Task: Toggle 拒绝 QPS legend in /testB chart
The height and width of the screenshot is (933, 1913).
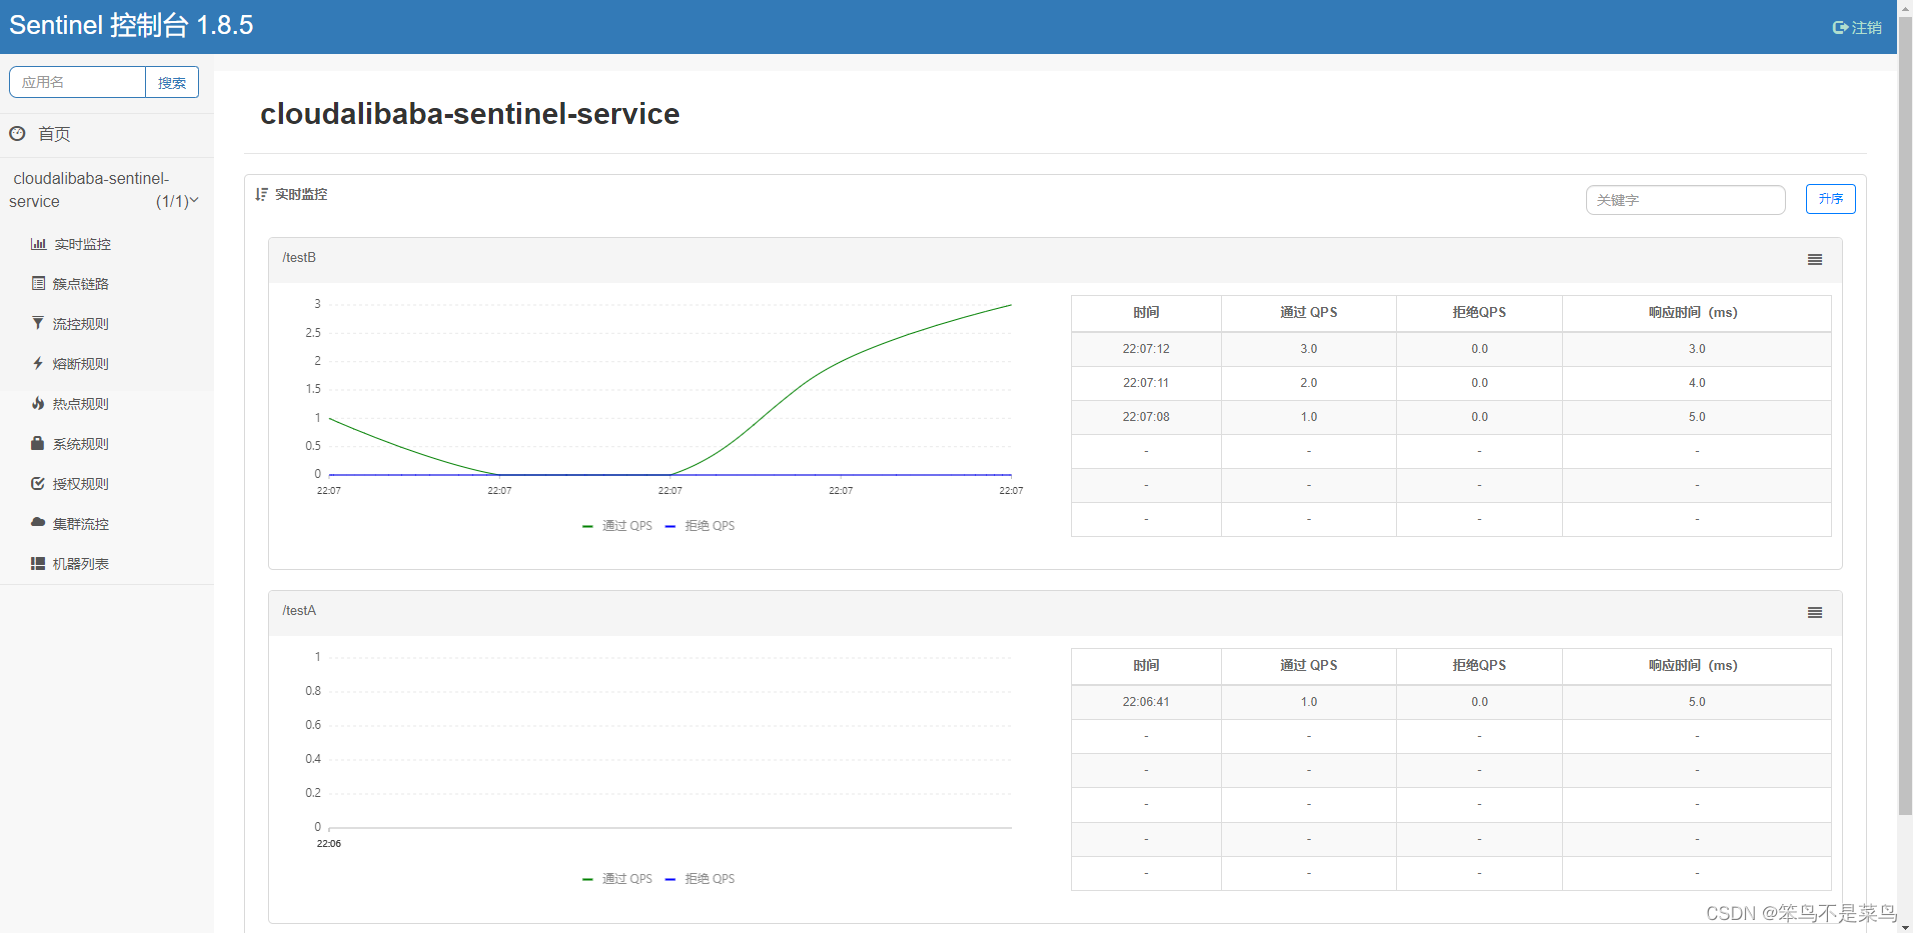Action: (701, 526)
